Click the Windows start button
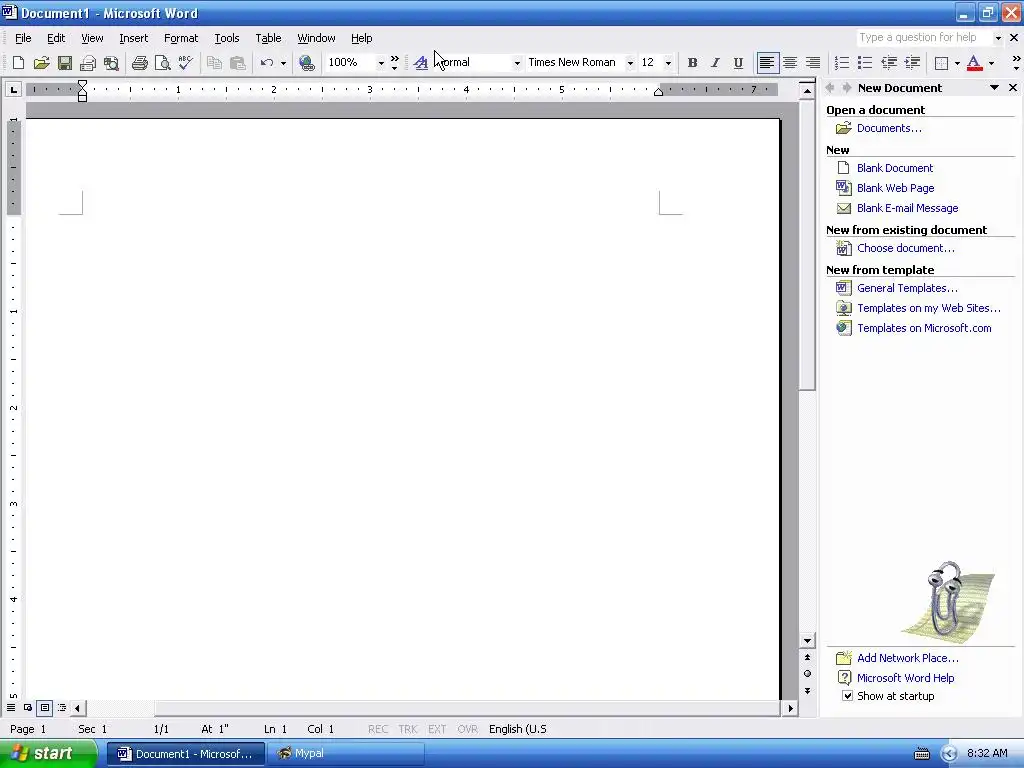The width and height of the screenshot is (1024, 768). (x=48, y=754)
